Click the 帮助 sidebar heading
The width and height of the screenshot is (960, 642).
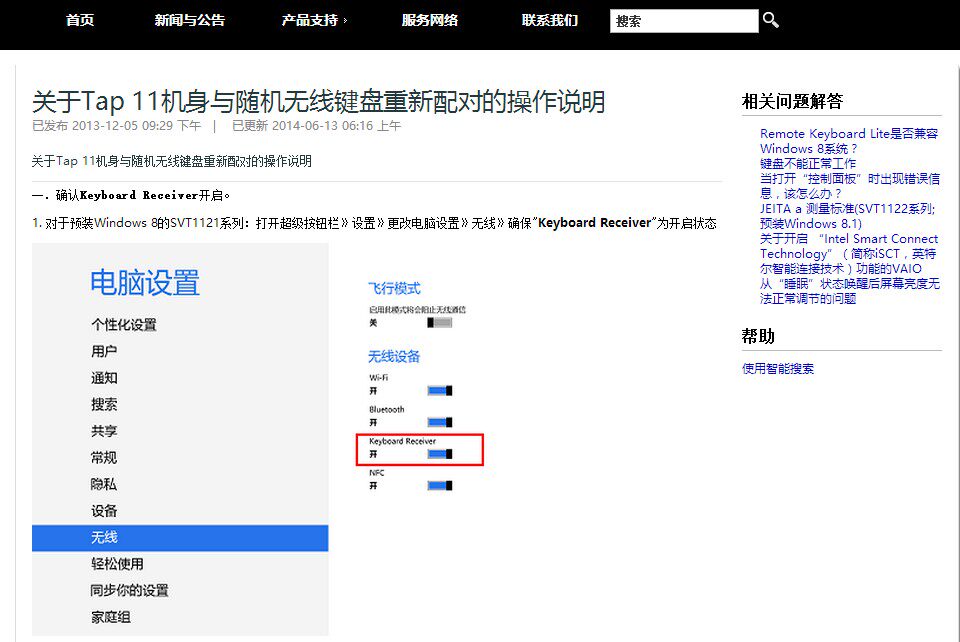(758, 336)
